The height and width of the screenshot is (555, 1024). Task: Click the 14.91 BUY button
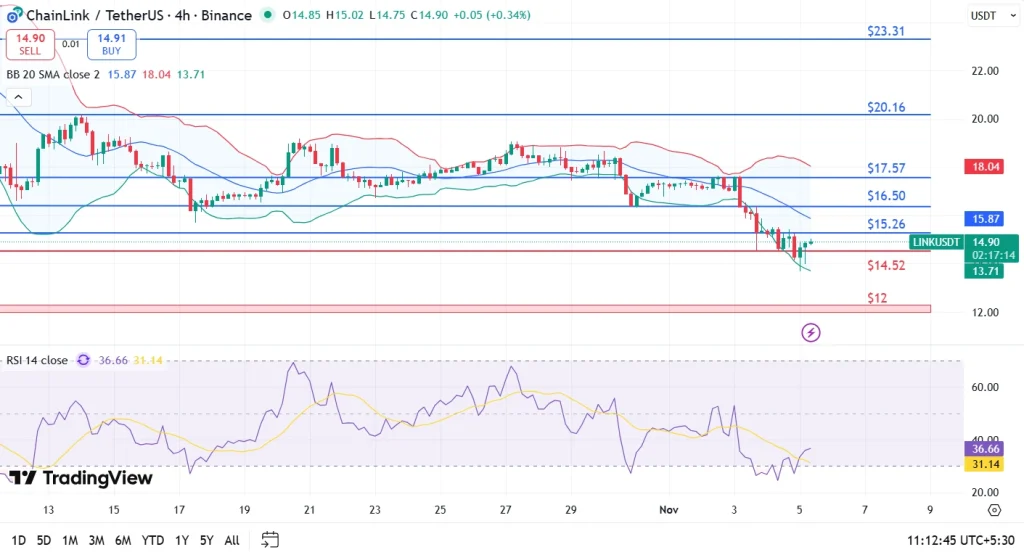click(111, 44)
